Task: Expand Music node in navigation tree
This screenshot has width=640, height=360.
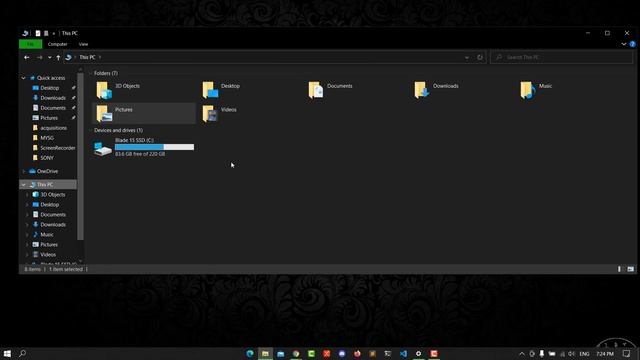Action: pos(27,235)
